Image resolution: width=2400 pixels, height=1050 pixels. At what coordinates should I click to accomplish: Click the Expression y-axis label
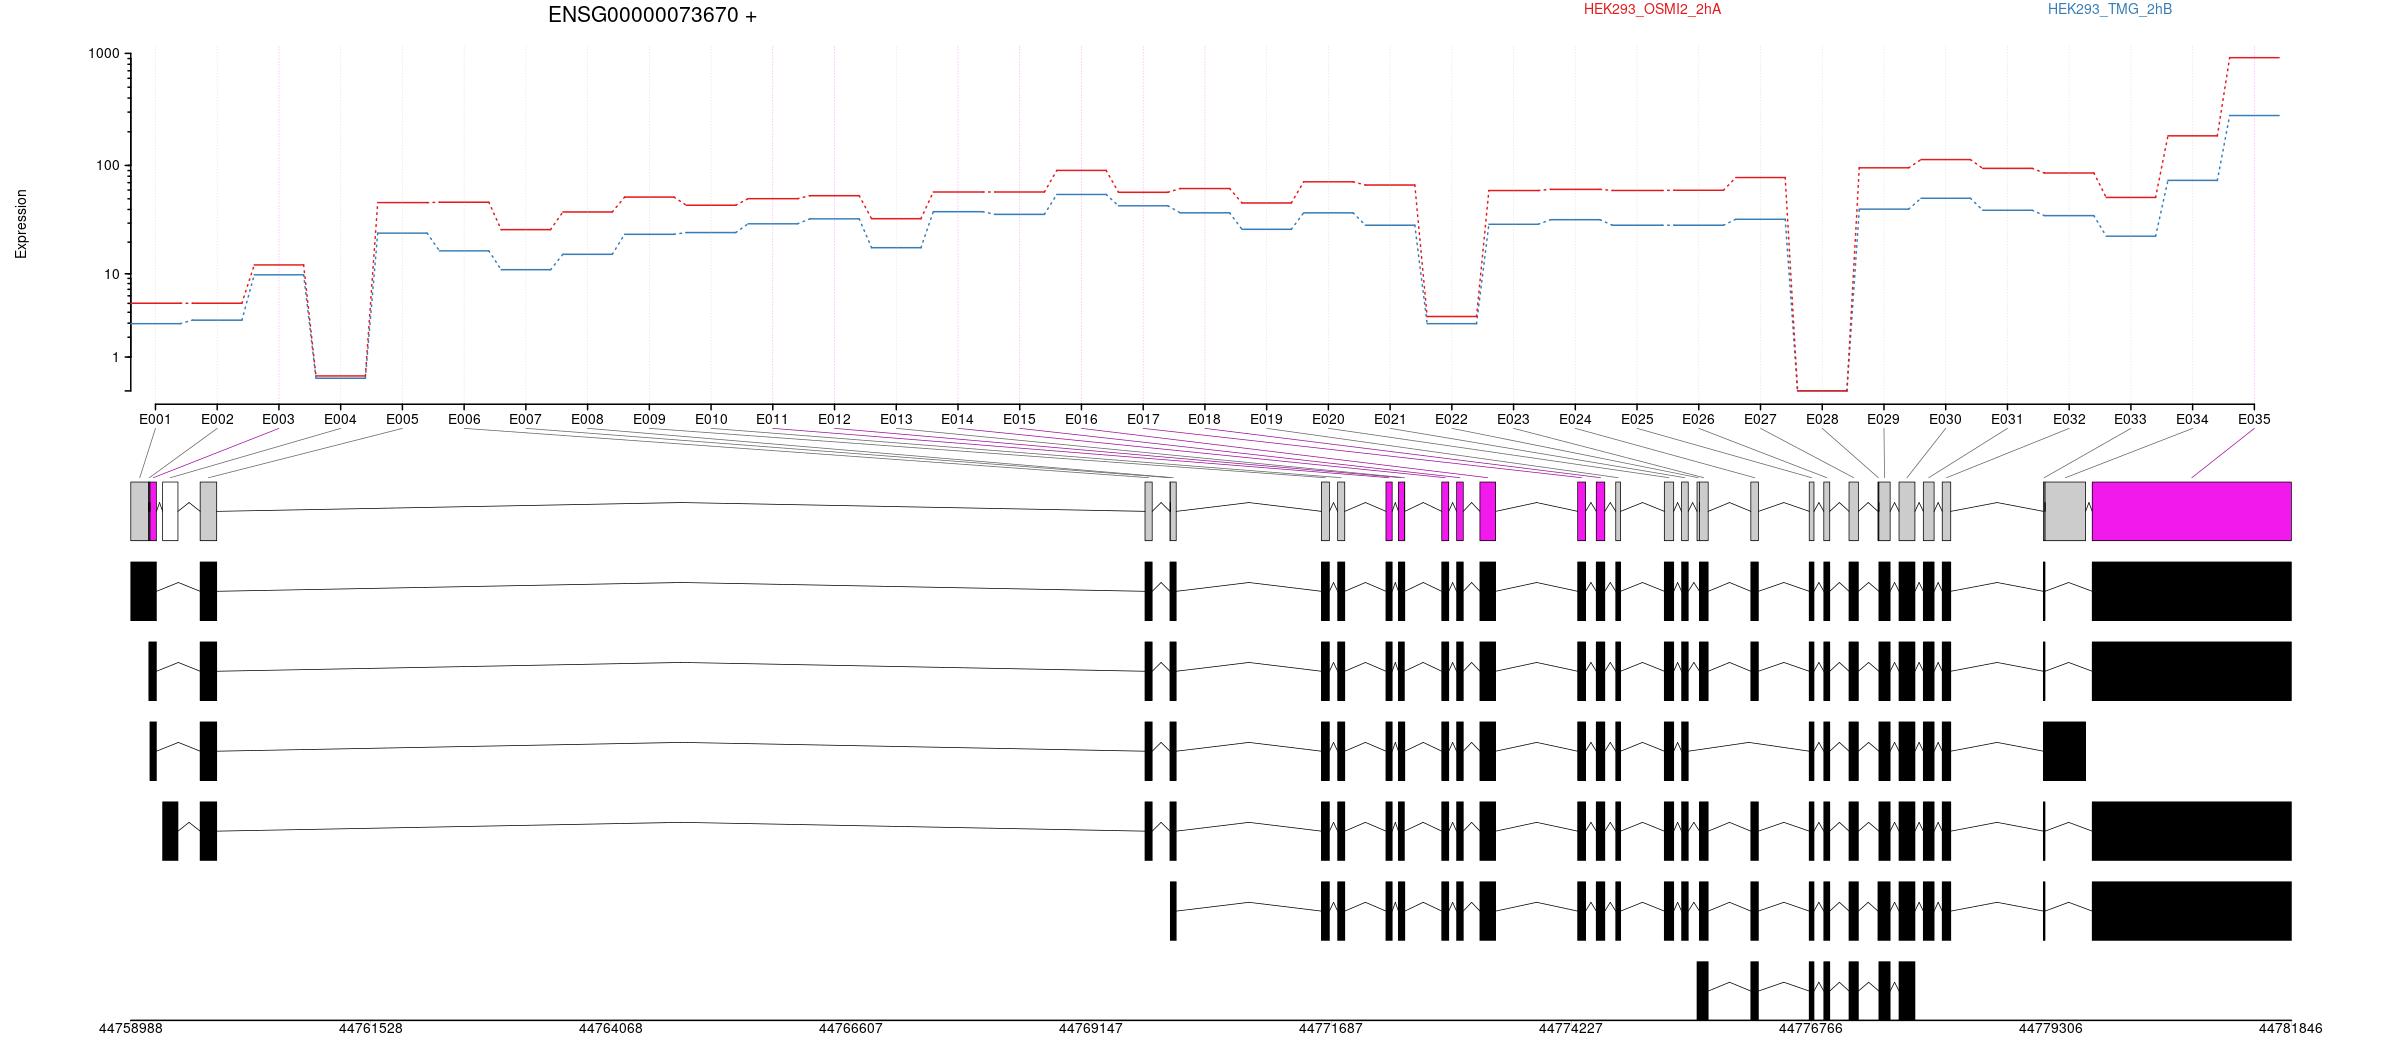[x=21, y=224]
